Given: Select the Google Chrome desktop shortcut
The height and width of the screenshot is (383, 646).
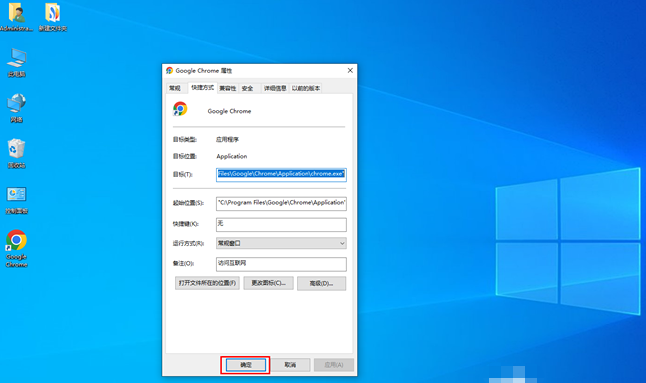Looking at the screenshot, I should click(16, 248).
